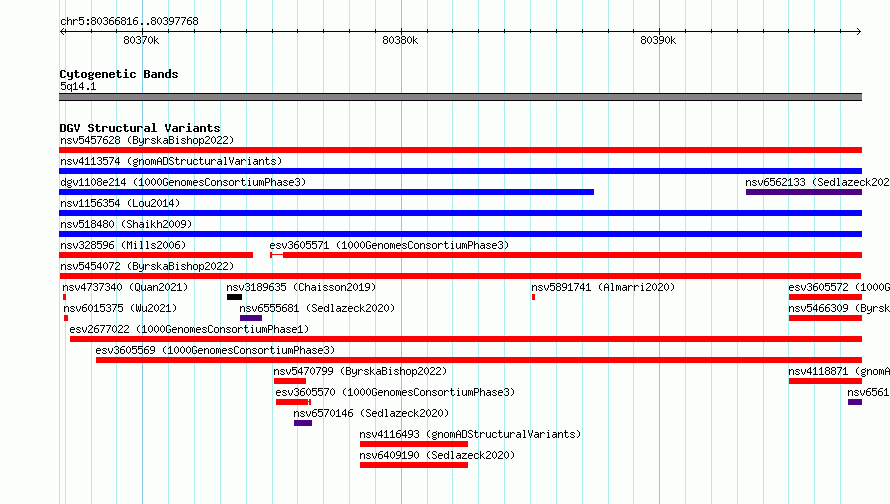Click the esv3605570 (1000GenomesConsortiumPhase3) label
This screenshot has height=504, width=890.
click(x=395, y=392)
